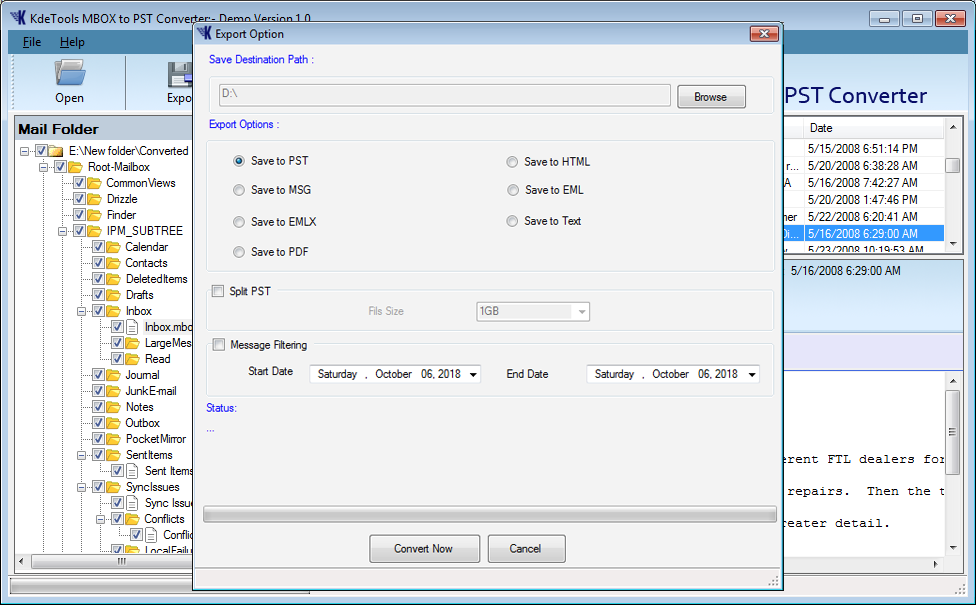Click the Browse button
Image resolution: width=976 pixels, height=605 pixels.
710,97
